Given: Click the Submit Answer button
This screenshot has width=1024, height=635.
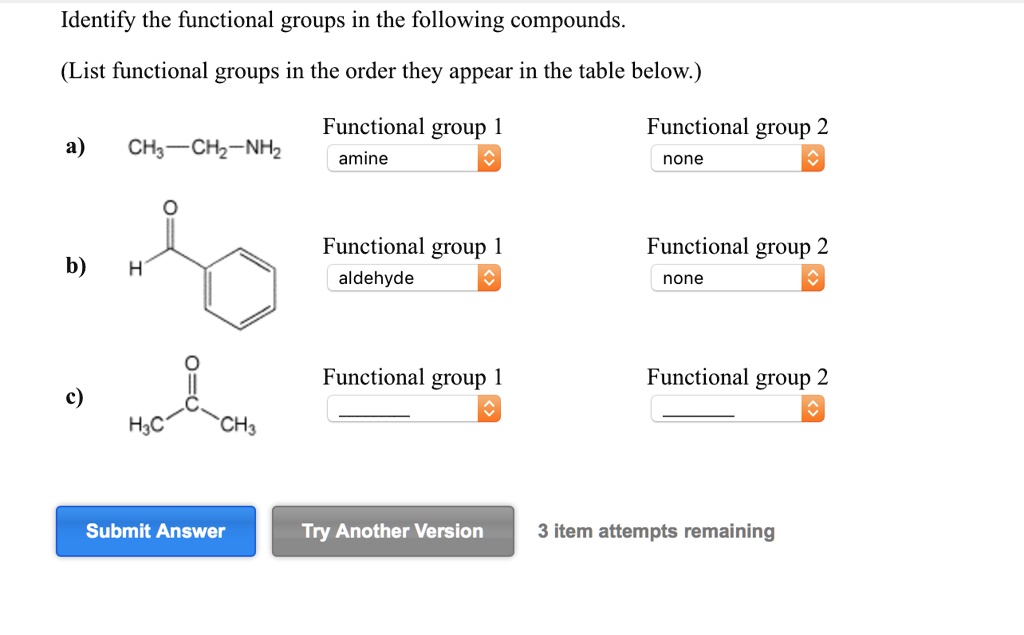Looking at the screenshot, I should click(x=155, y=531).
